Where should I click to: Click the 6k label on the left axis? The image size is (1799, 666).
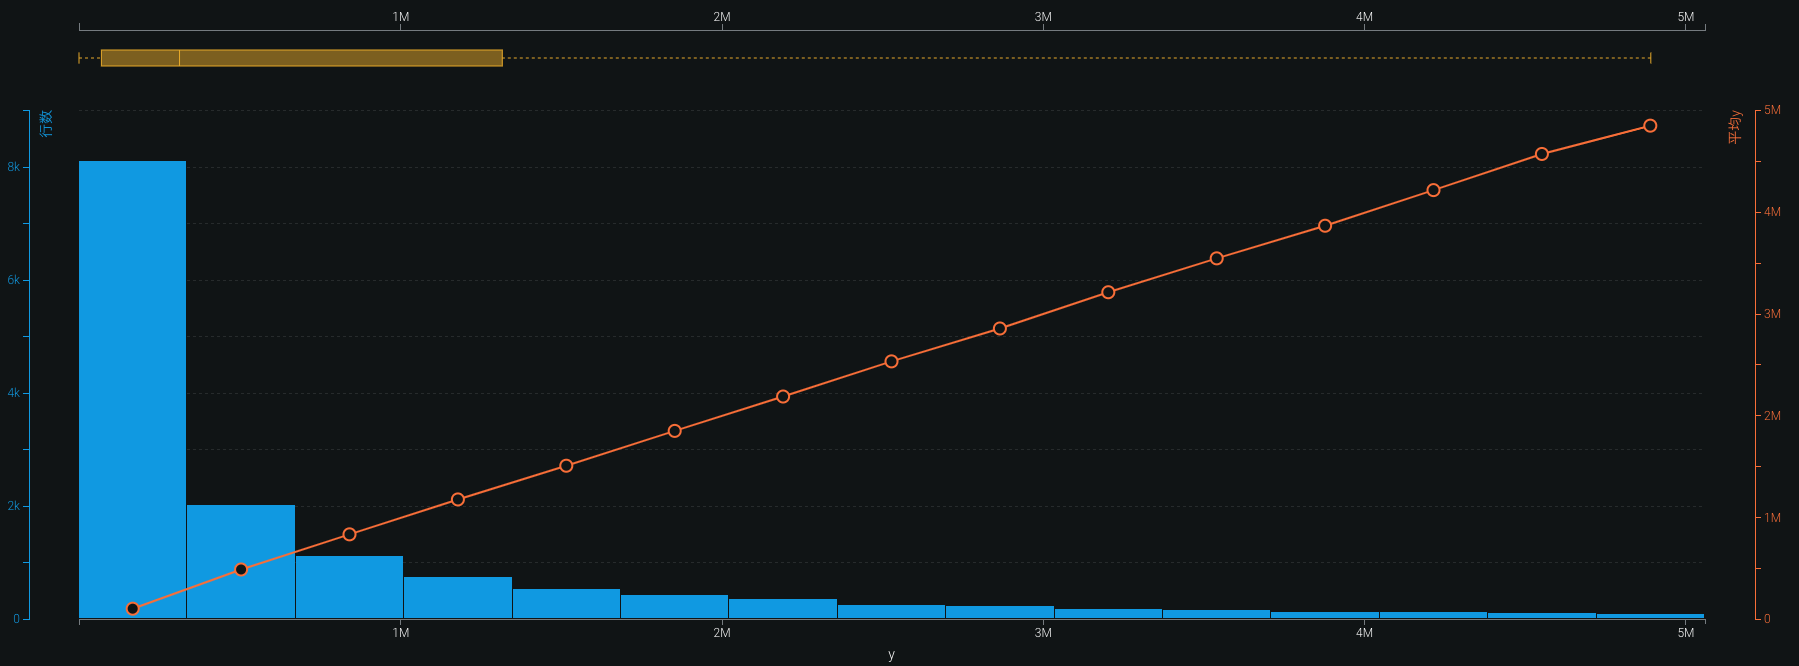coord(13,280)
